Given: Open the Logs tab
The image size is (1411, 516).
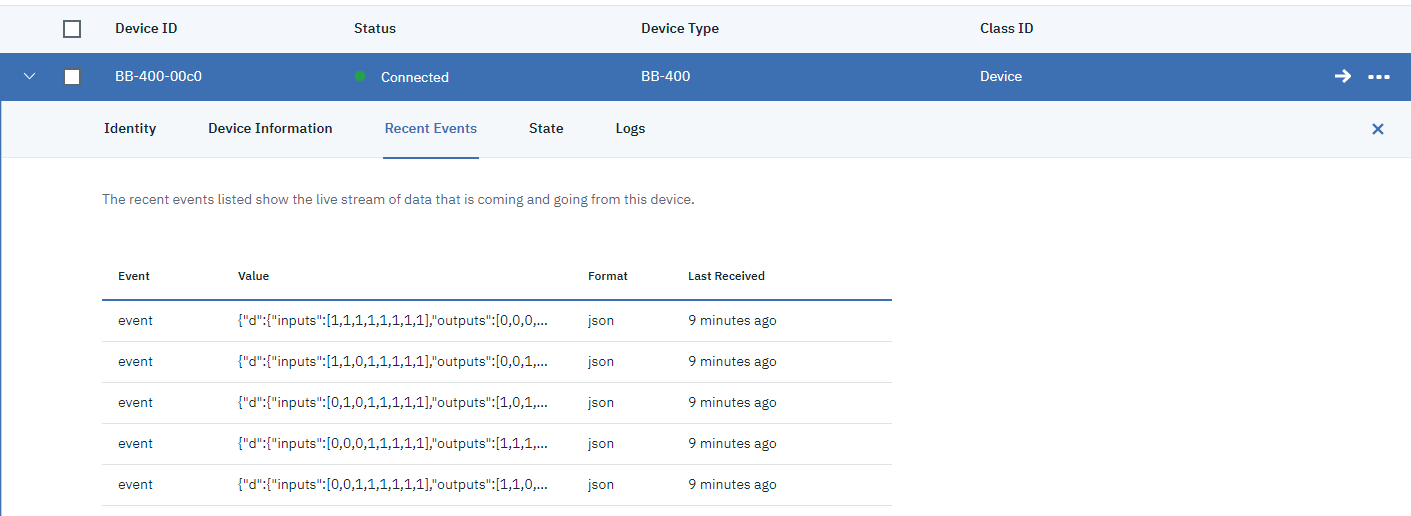Looking at the screenshot, I should tap(630, 129).
